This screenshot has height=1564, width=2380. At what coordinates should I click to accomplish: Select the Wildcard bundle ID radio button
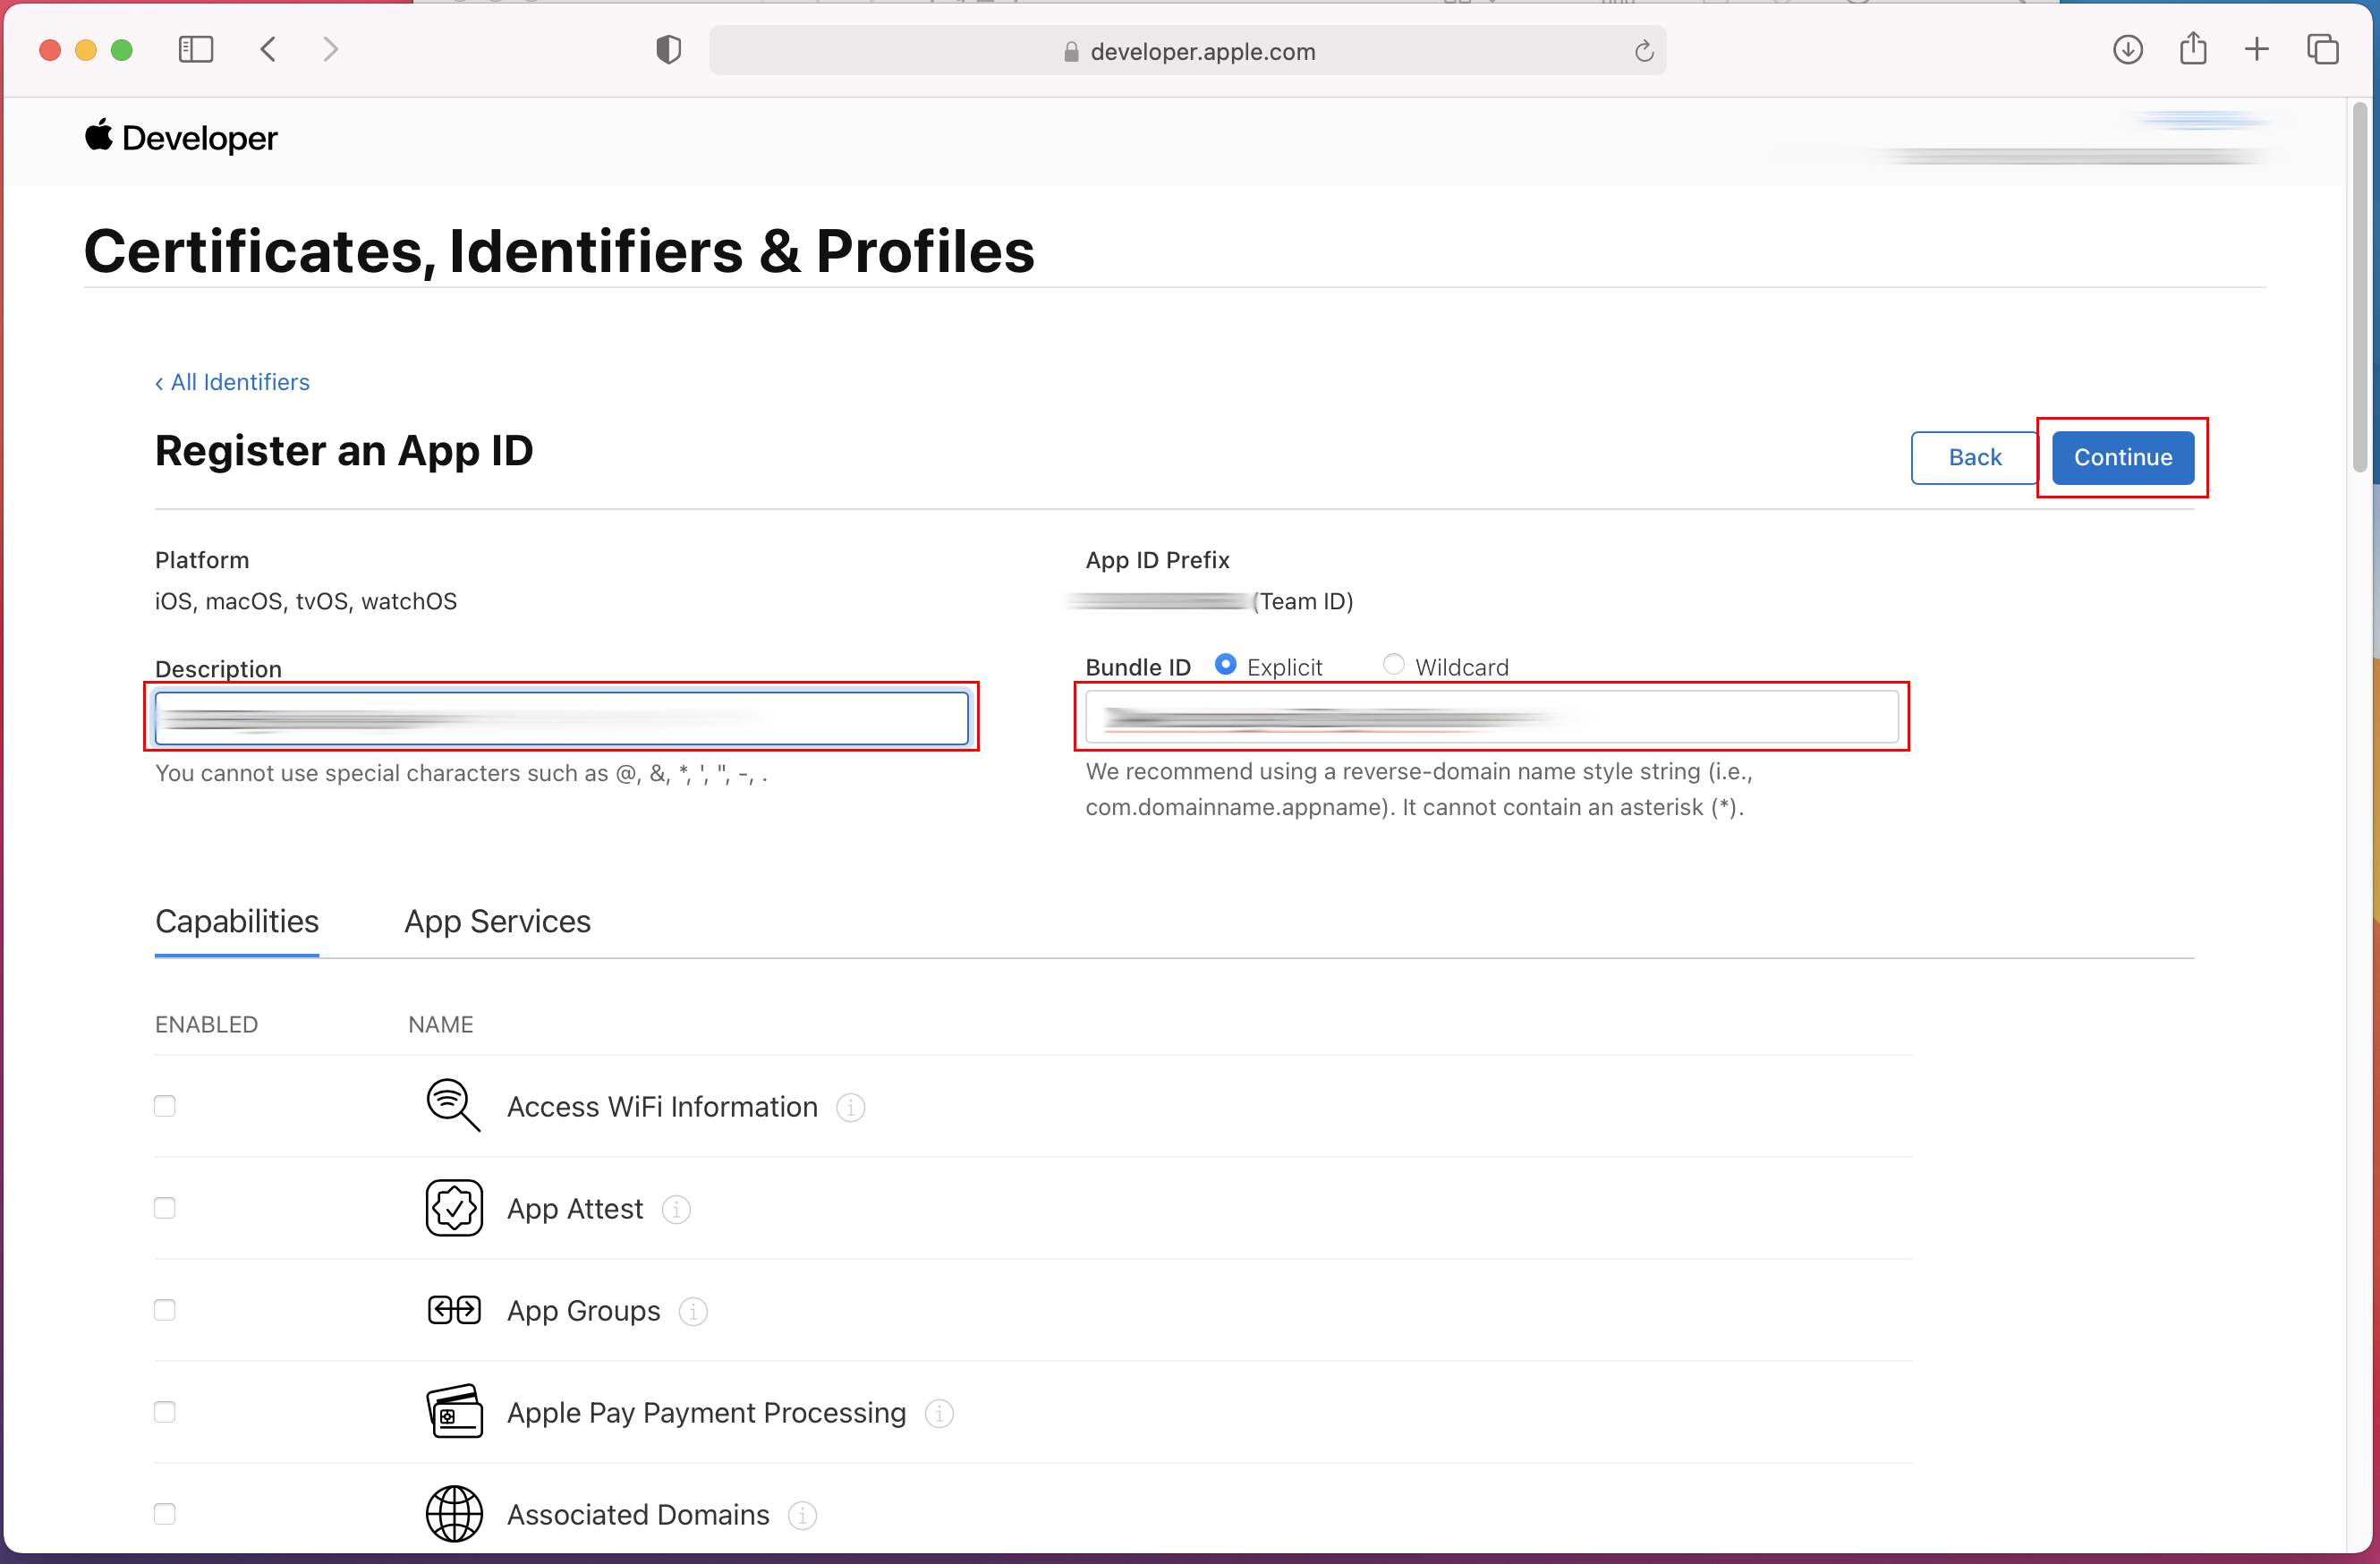click(x=1393, y=664)
